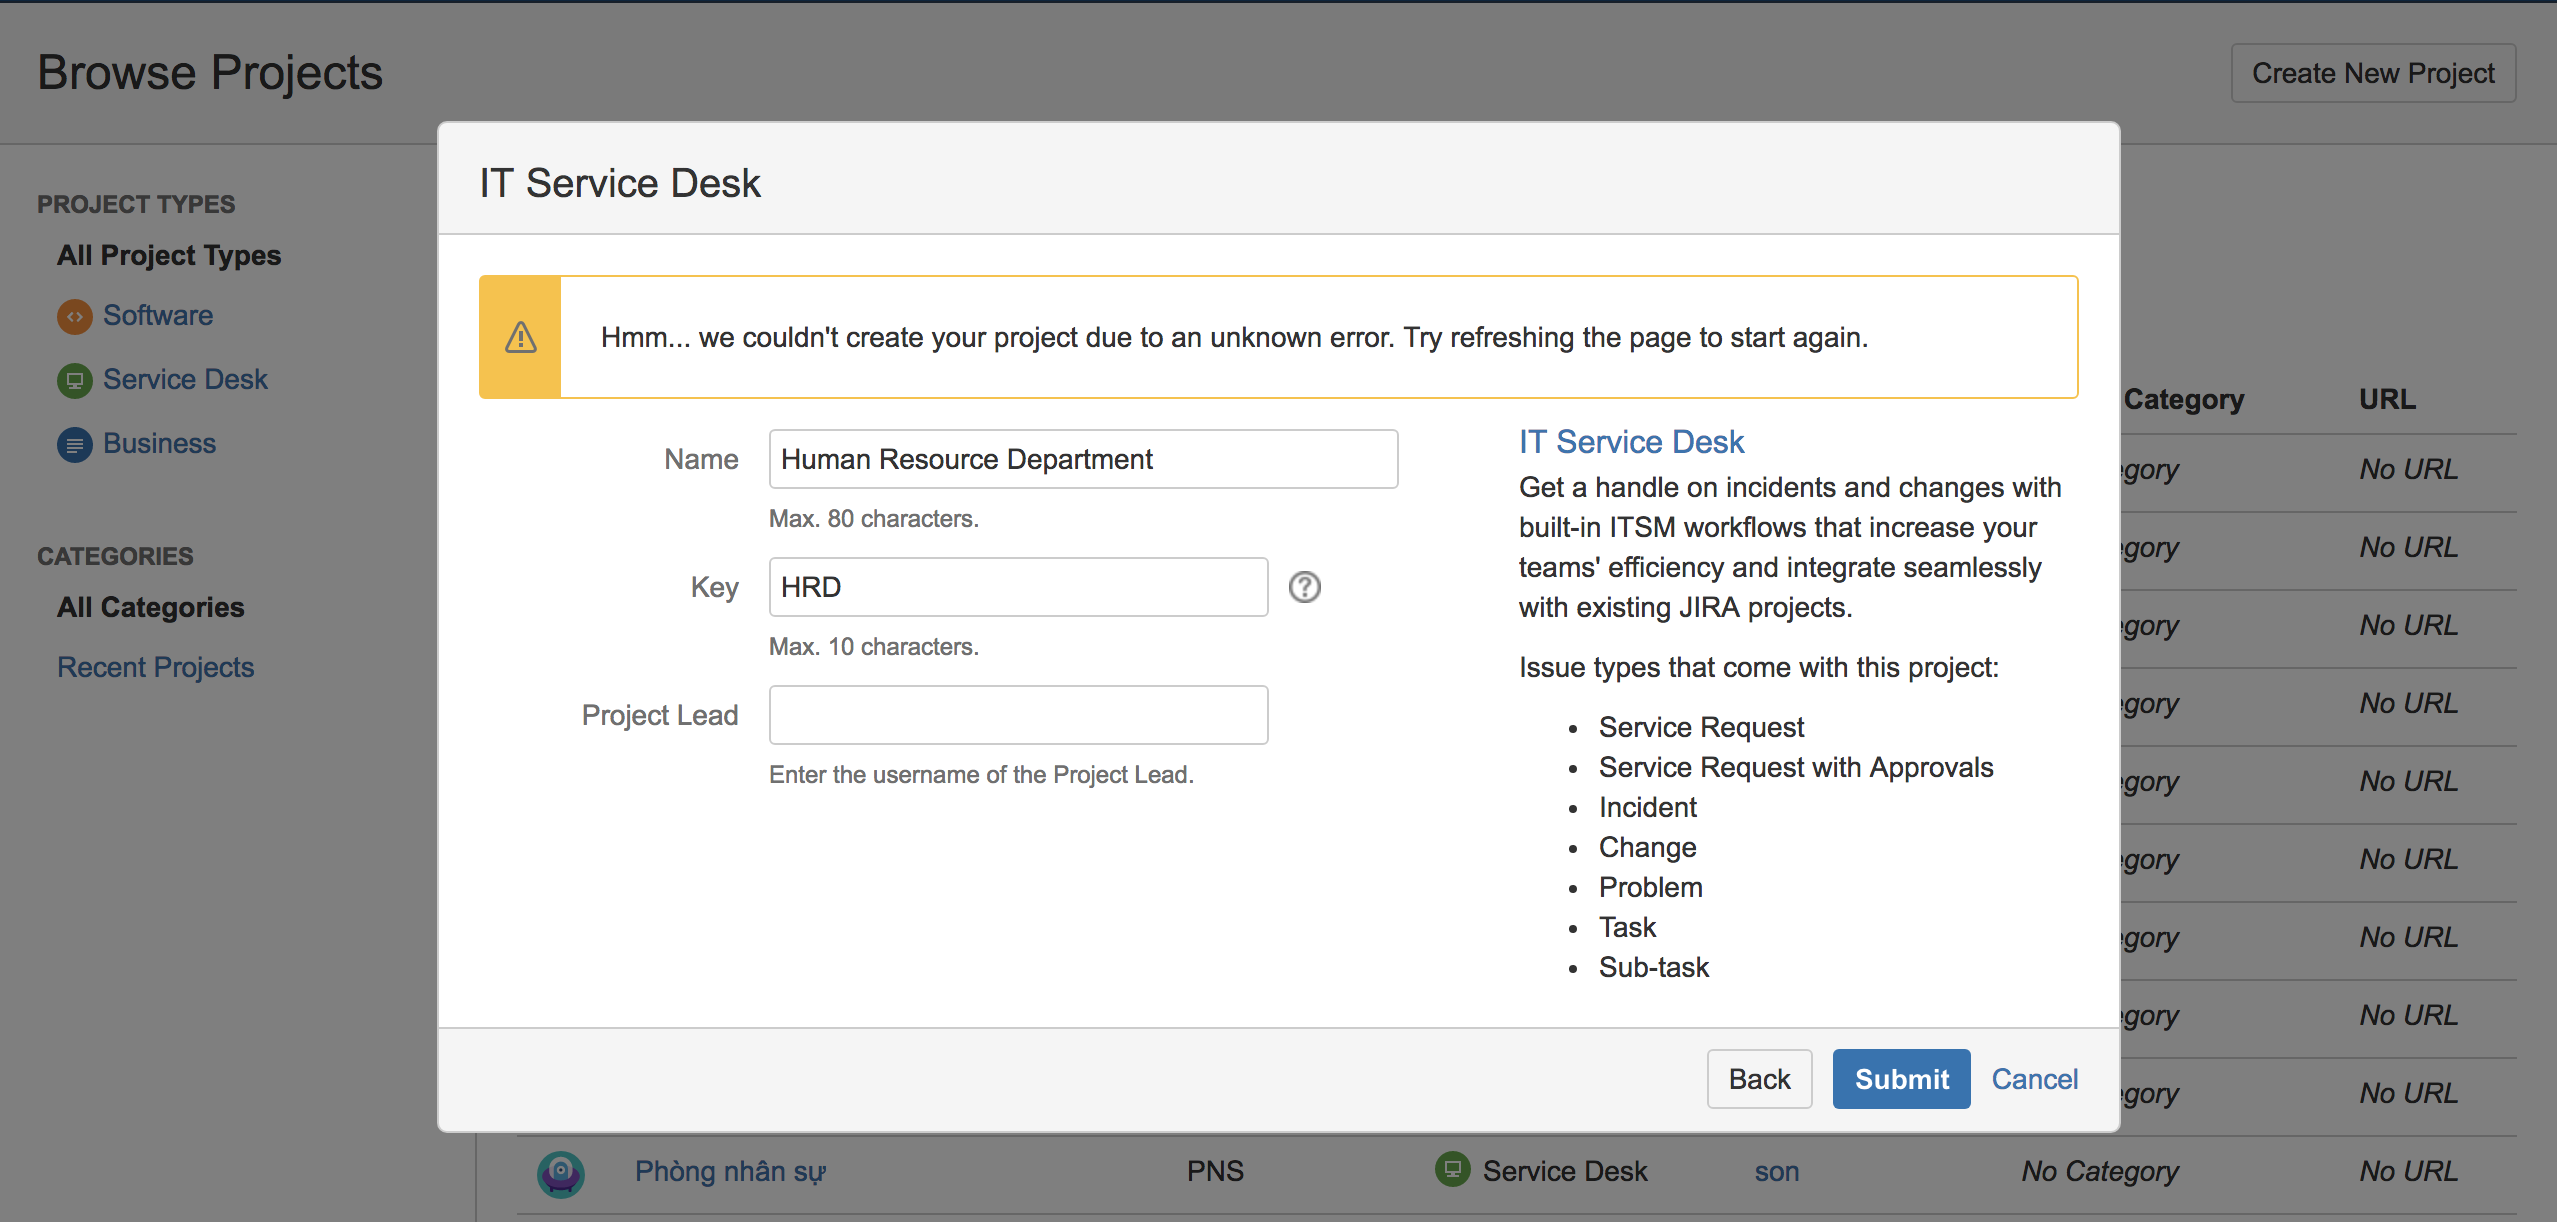
Task: Select All Project Types filter
Action: tap(169, 255)
